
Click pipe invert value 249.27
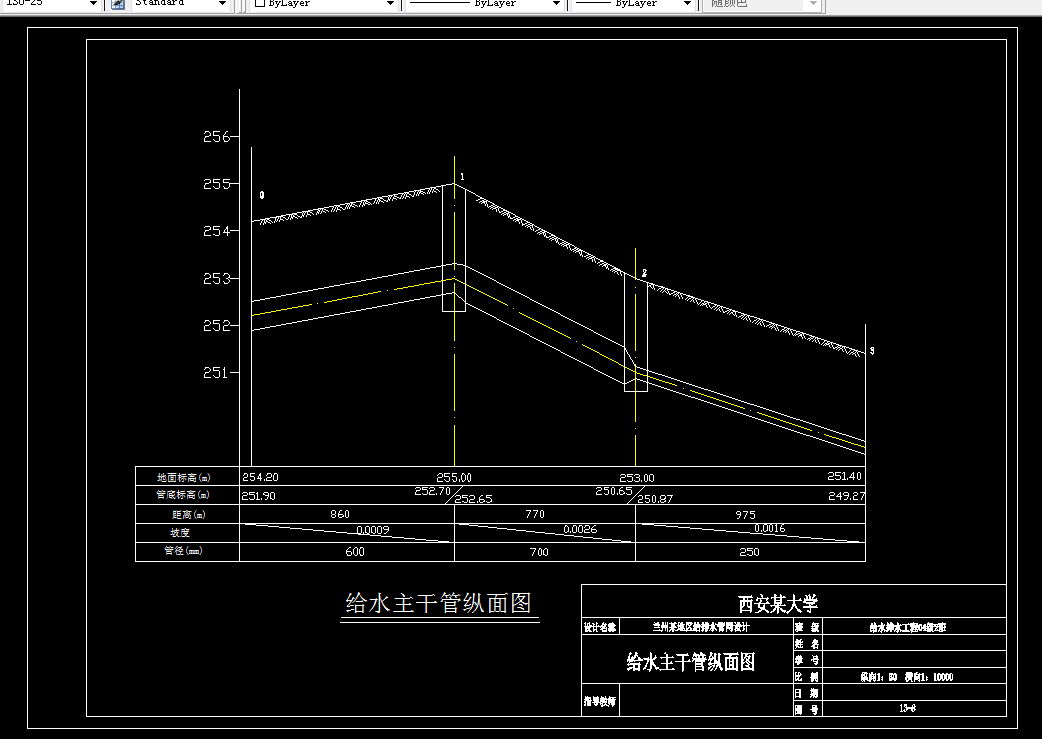(845, 496)
